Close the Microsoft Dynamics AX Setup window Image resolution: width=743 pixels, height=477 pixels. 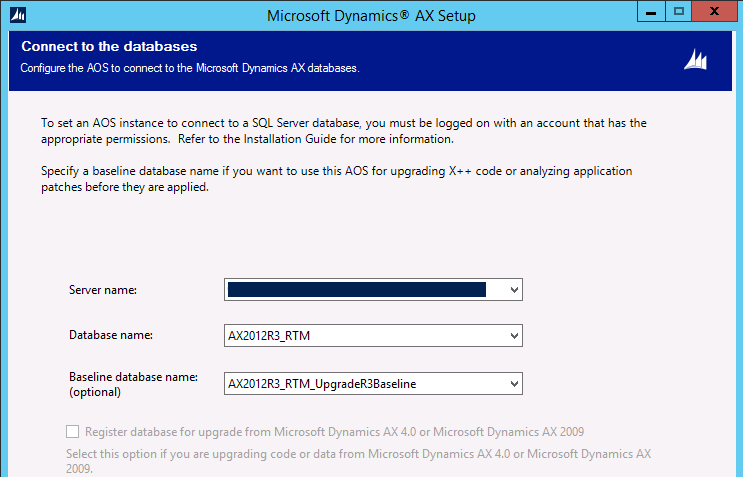pos(717,12)
